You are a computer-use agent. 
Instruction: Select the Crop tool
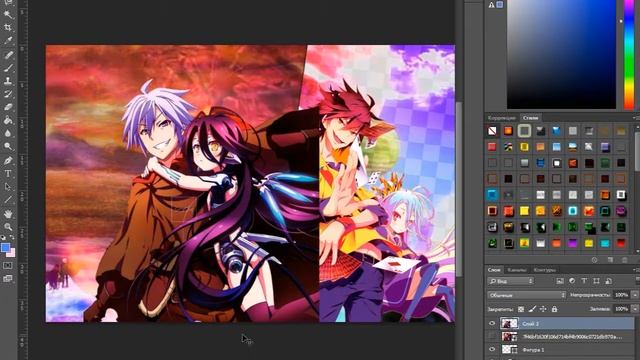[8, 27]
